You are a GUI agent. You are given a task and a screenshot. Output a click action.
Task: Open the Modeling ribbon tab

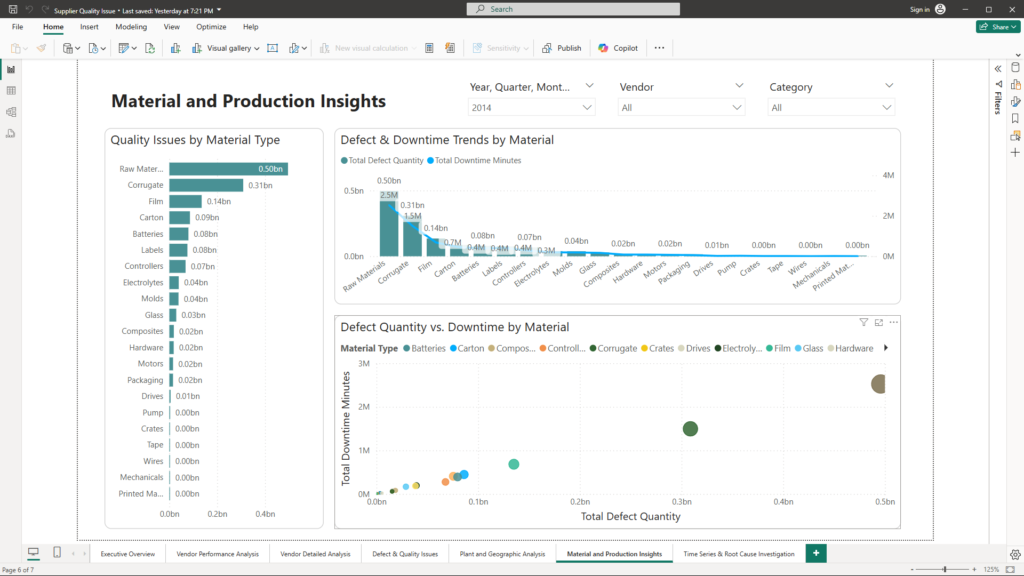coord(131,27)
